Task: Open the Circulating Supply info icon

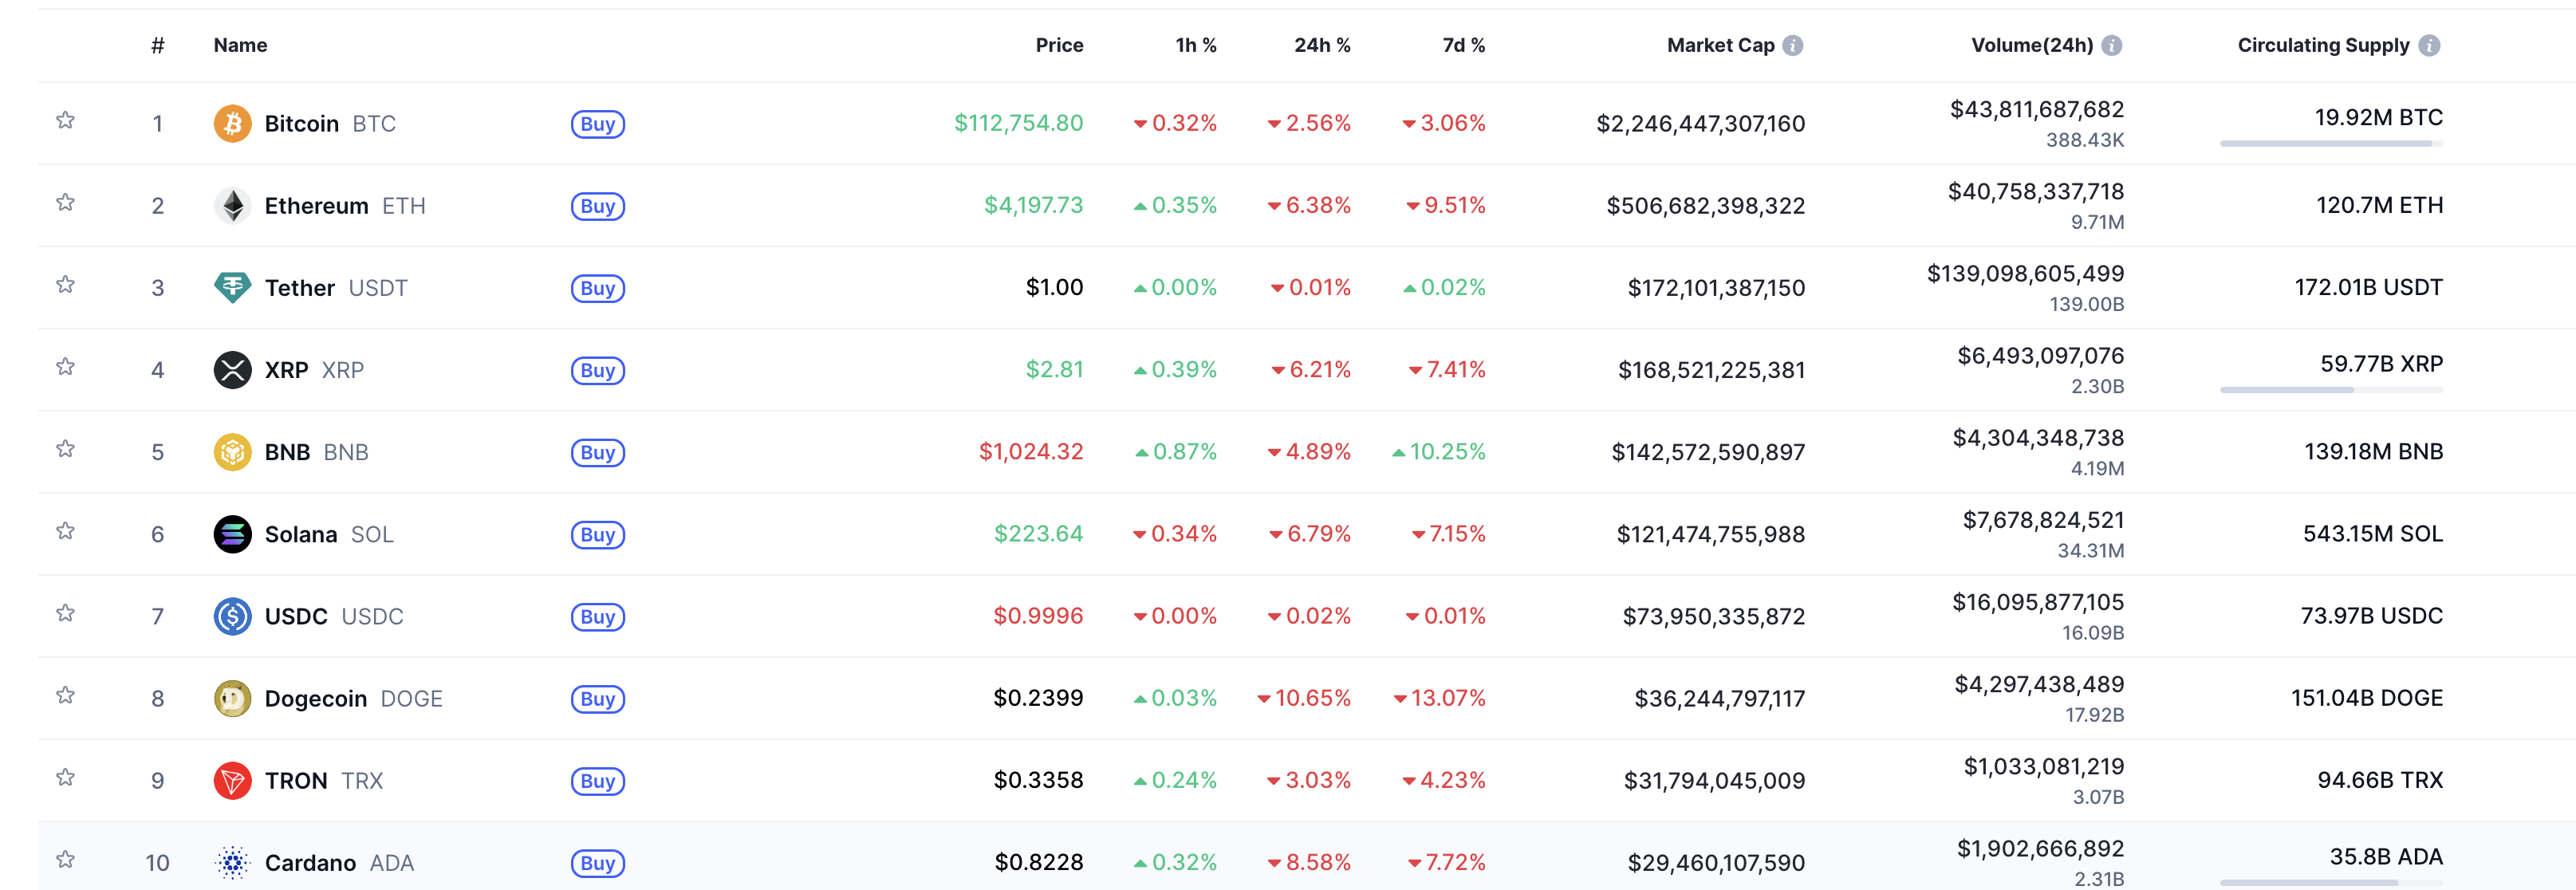Action: coord(2429,45)
